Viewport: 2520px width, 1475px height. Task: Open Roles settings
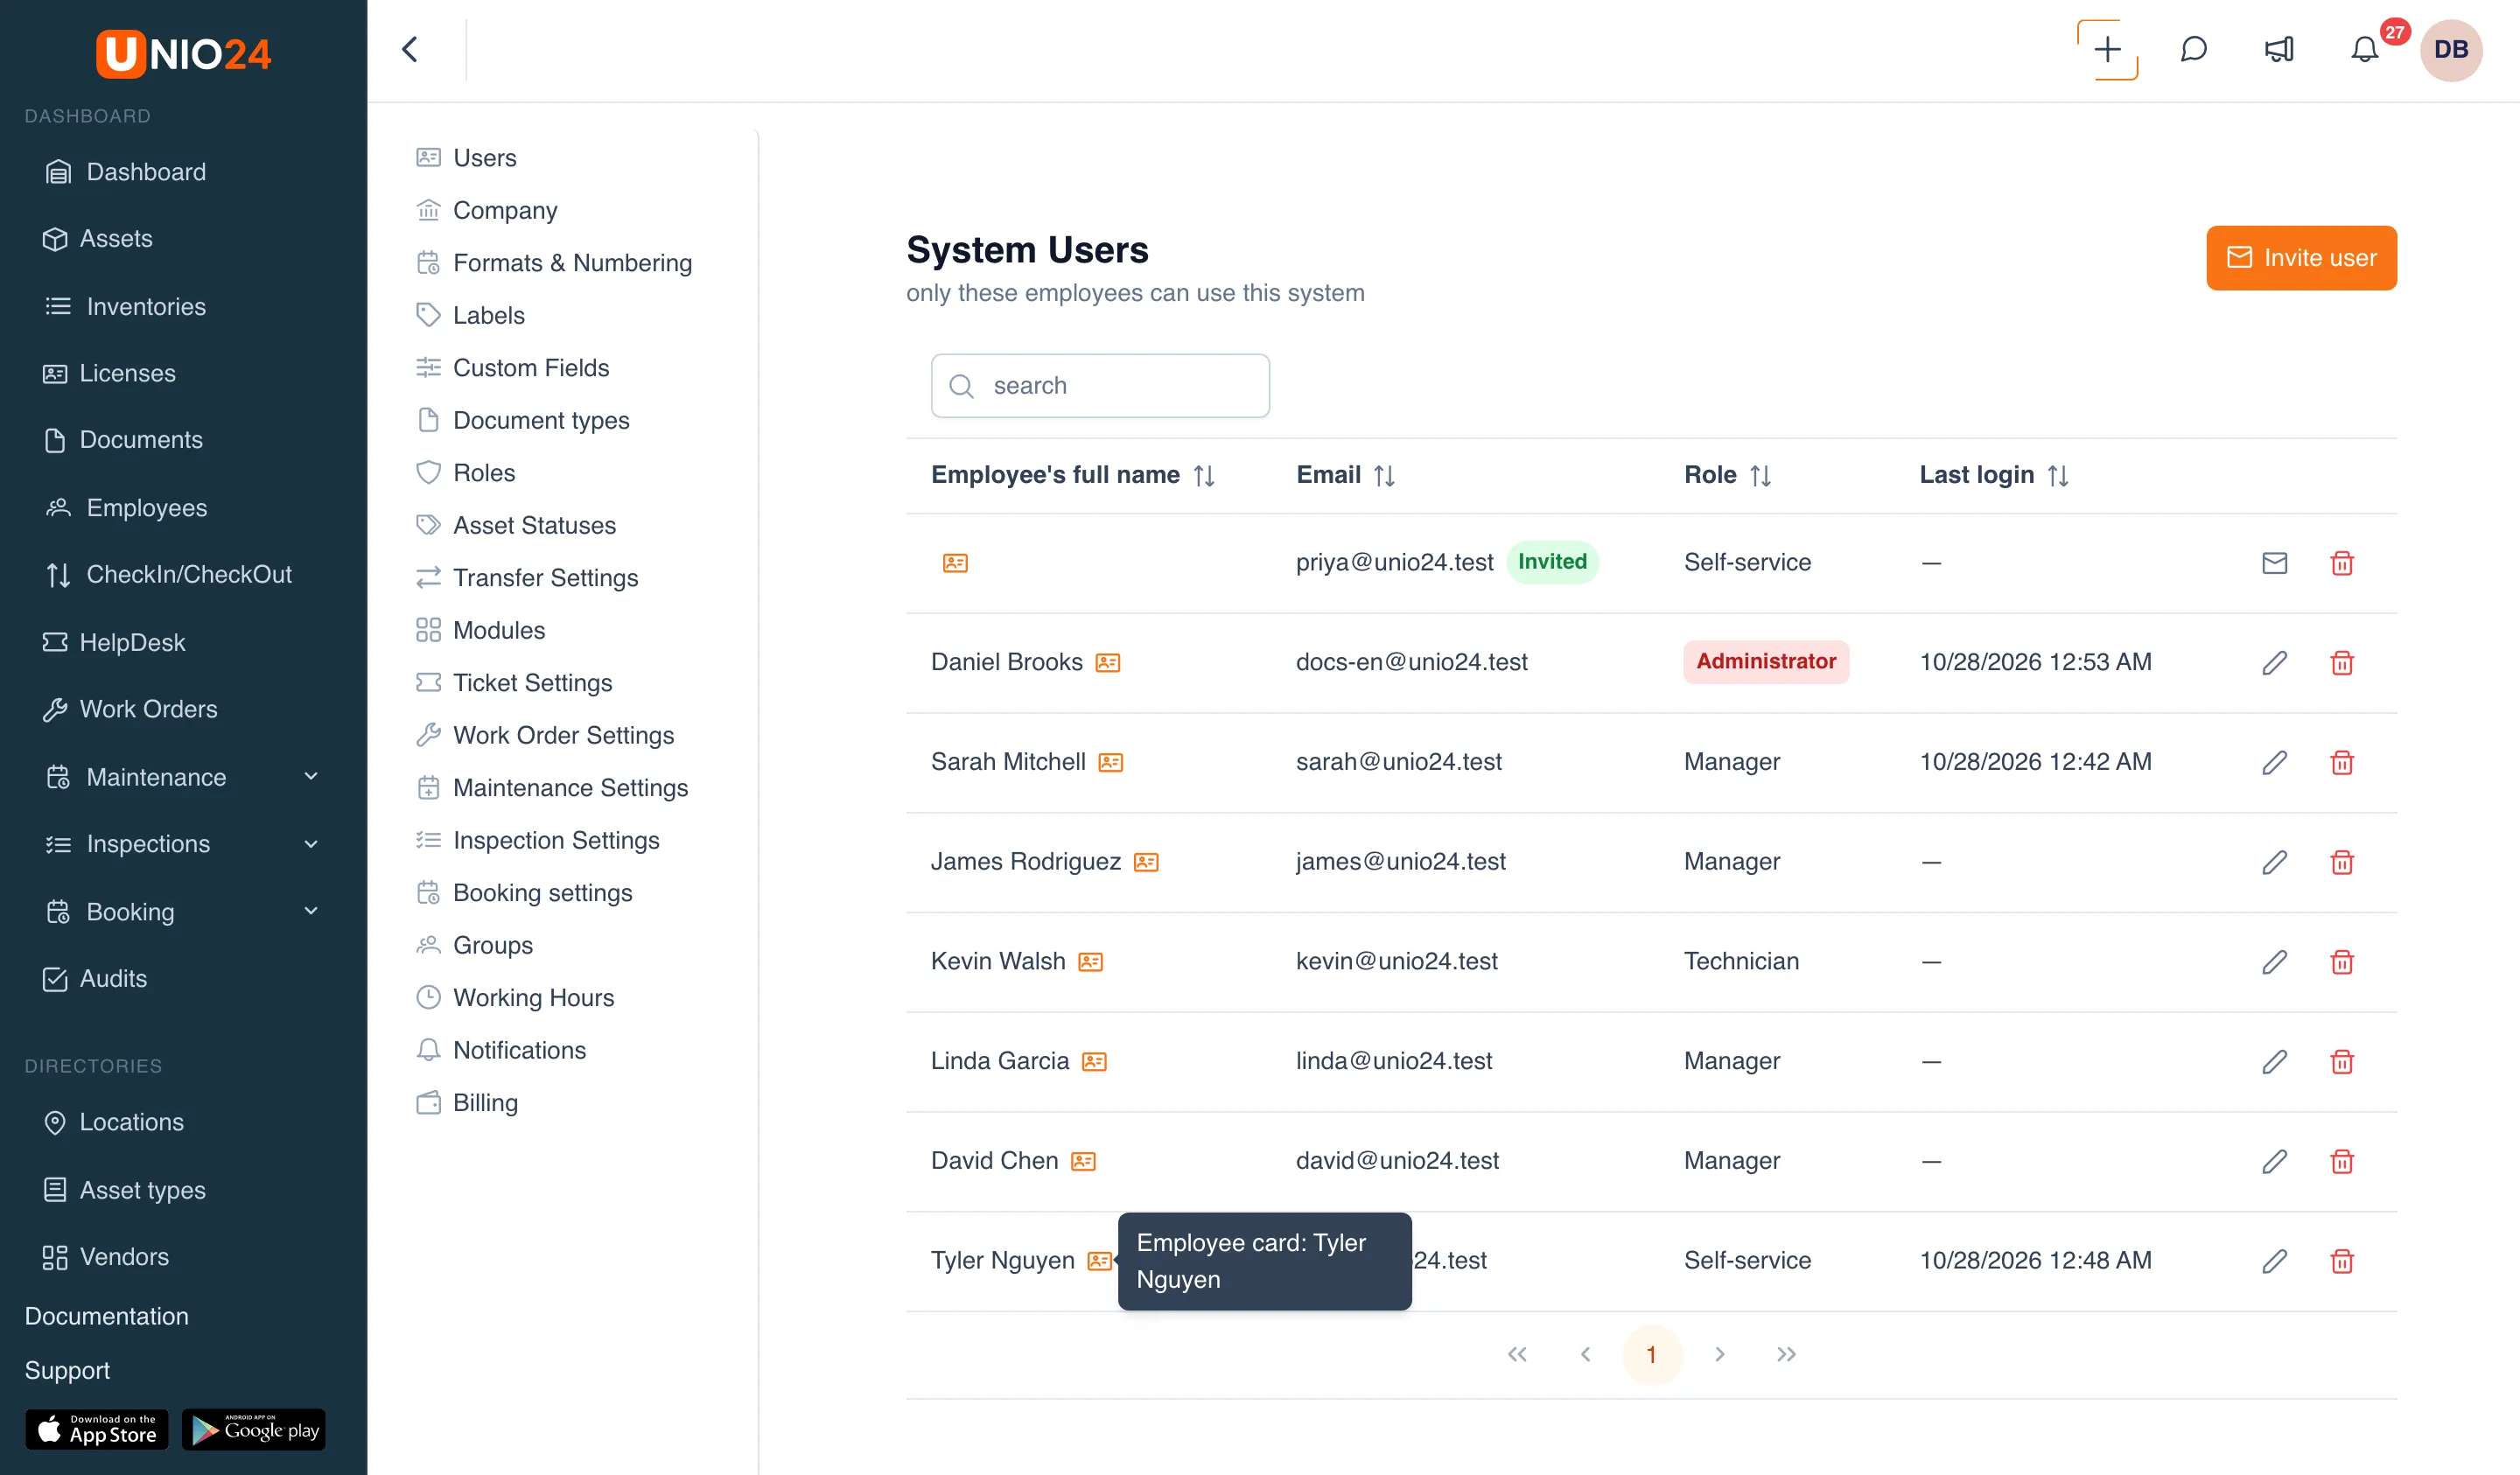tap(465, 473)
